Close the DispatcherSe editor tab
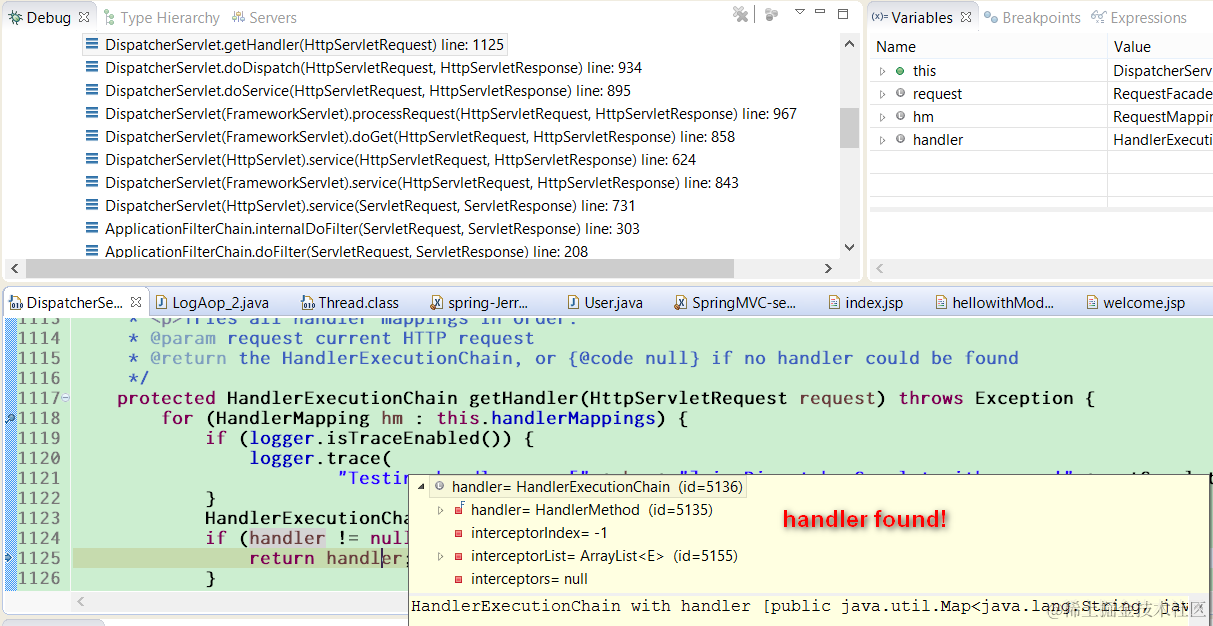This screenshot has height=626, width=1213. tap(137, 302)
